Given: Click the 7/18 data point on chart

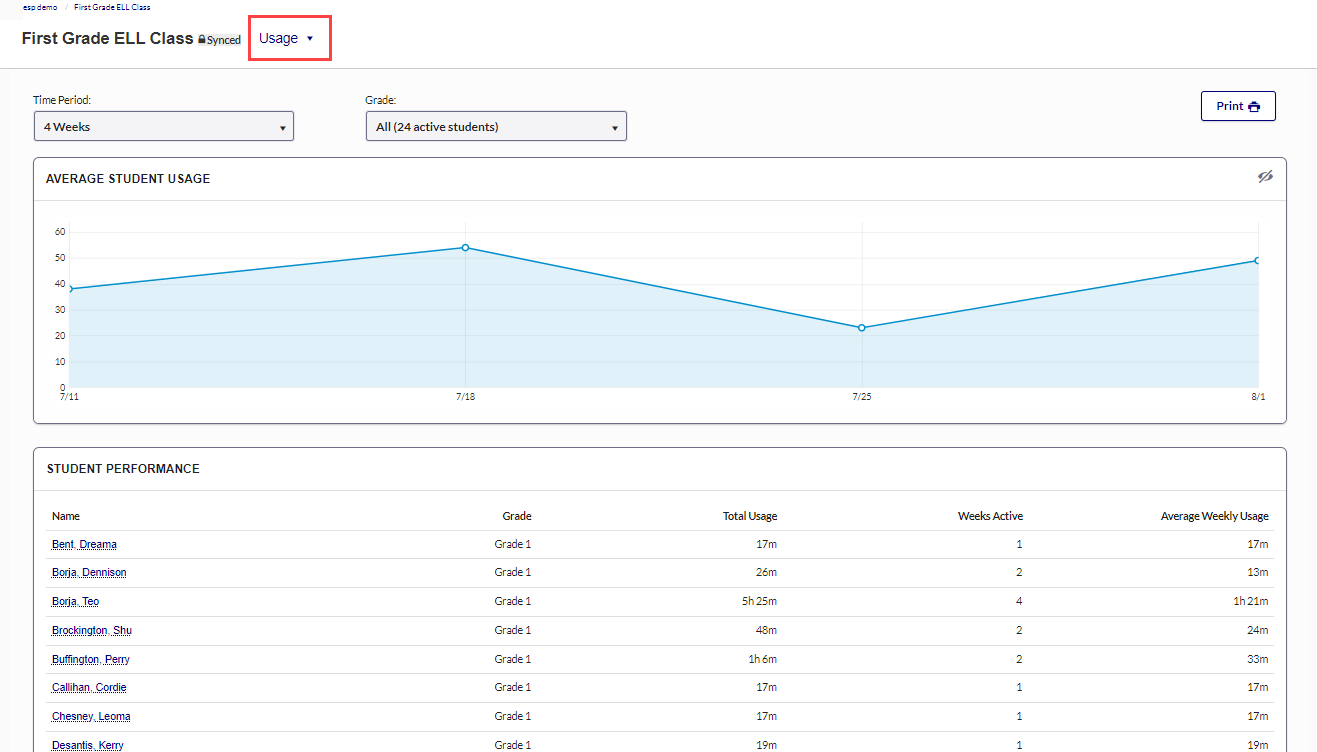Looking at the screenshot, I should pos(465,247).
